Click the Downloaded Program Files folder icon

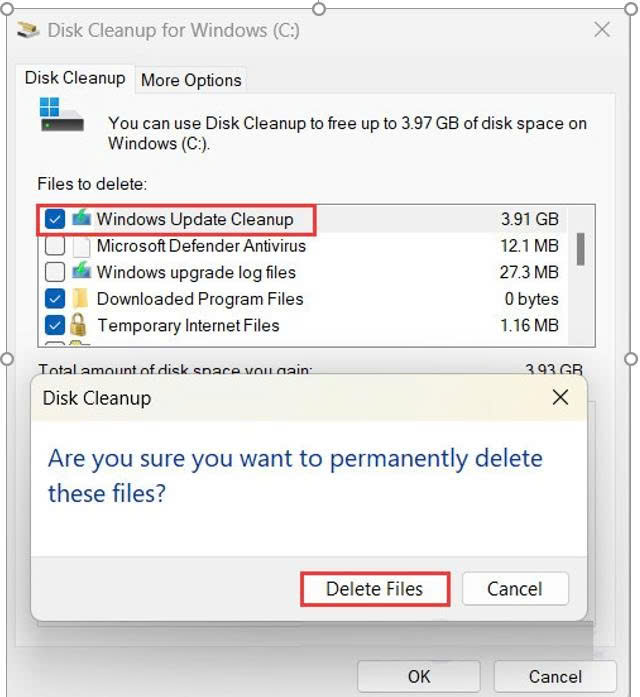(x=80, y=298)
